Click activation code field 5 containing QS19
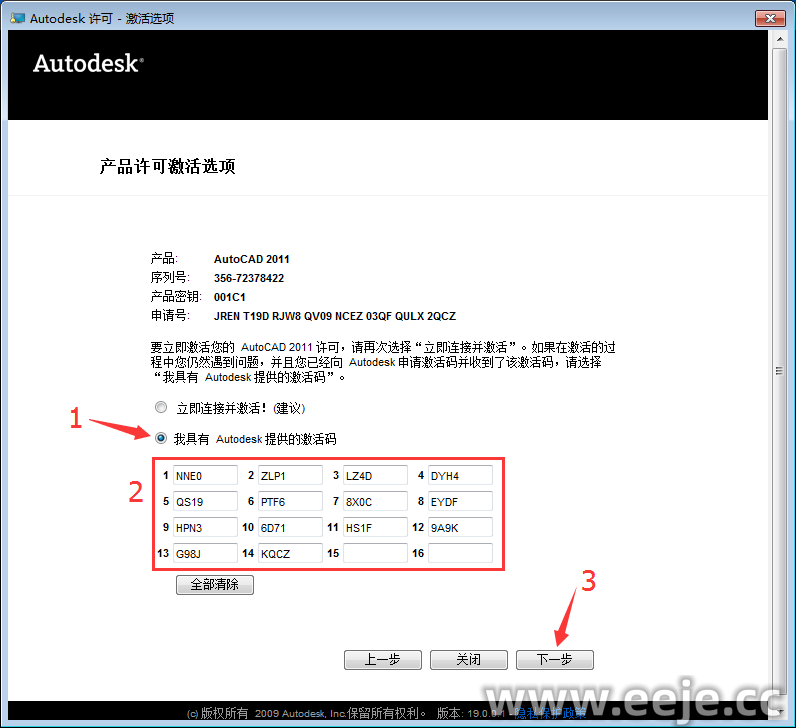Viewport: 796px width, 728px height. coord(205,501)
